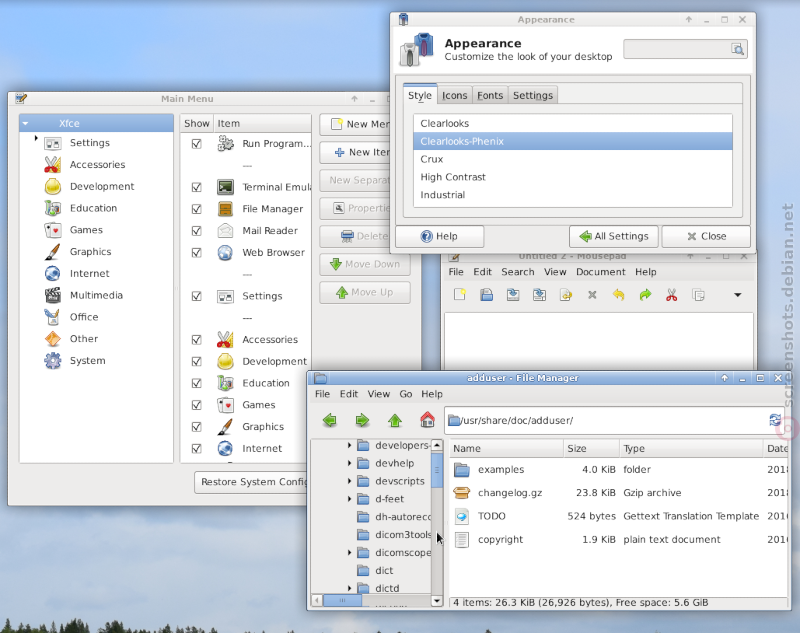Select Crux style in Appearance list
Image resolution: width=800 pixels, height=633 pixels.
click(x=572, y=159)
